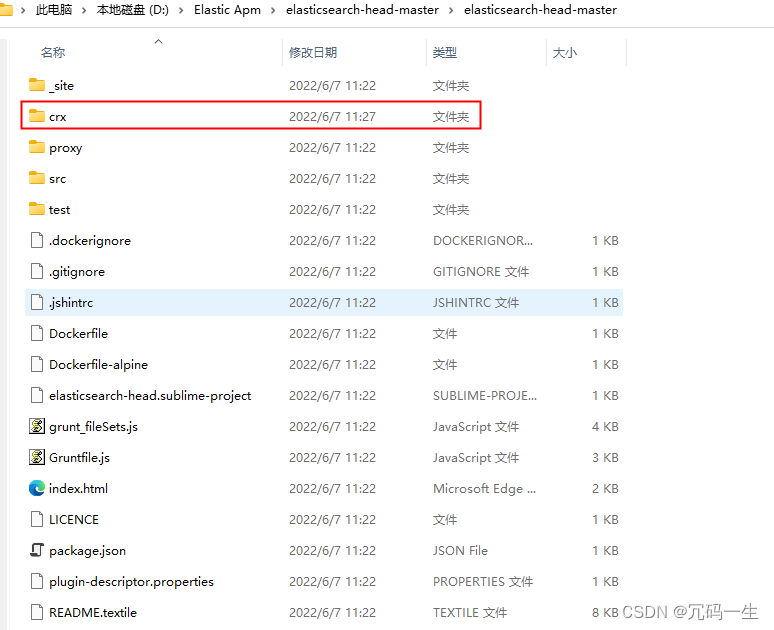Select the grunt_fileSets.js file name

(93, 427)
